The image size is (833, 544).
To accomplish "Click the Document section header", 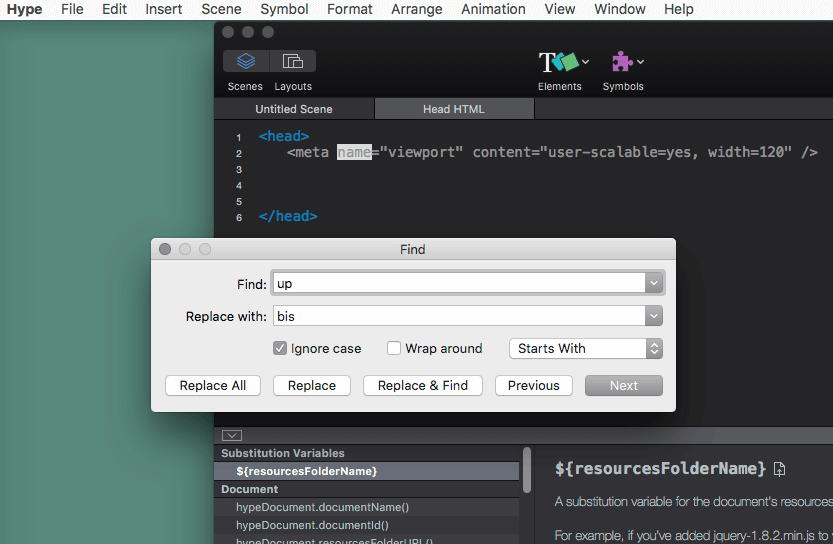I will click(367, 489).
